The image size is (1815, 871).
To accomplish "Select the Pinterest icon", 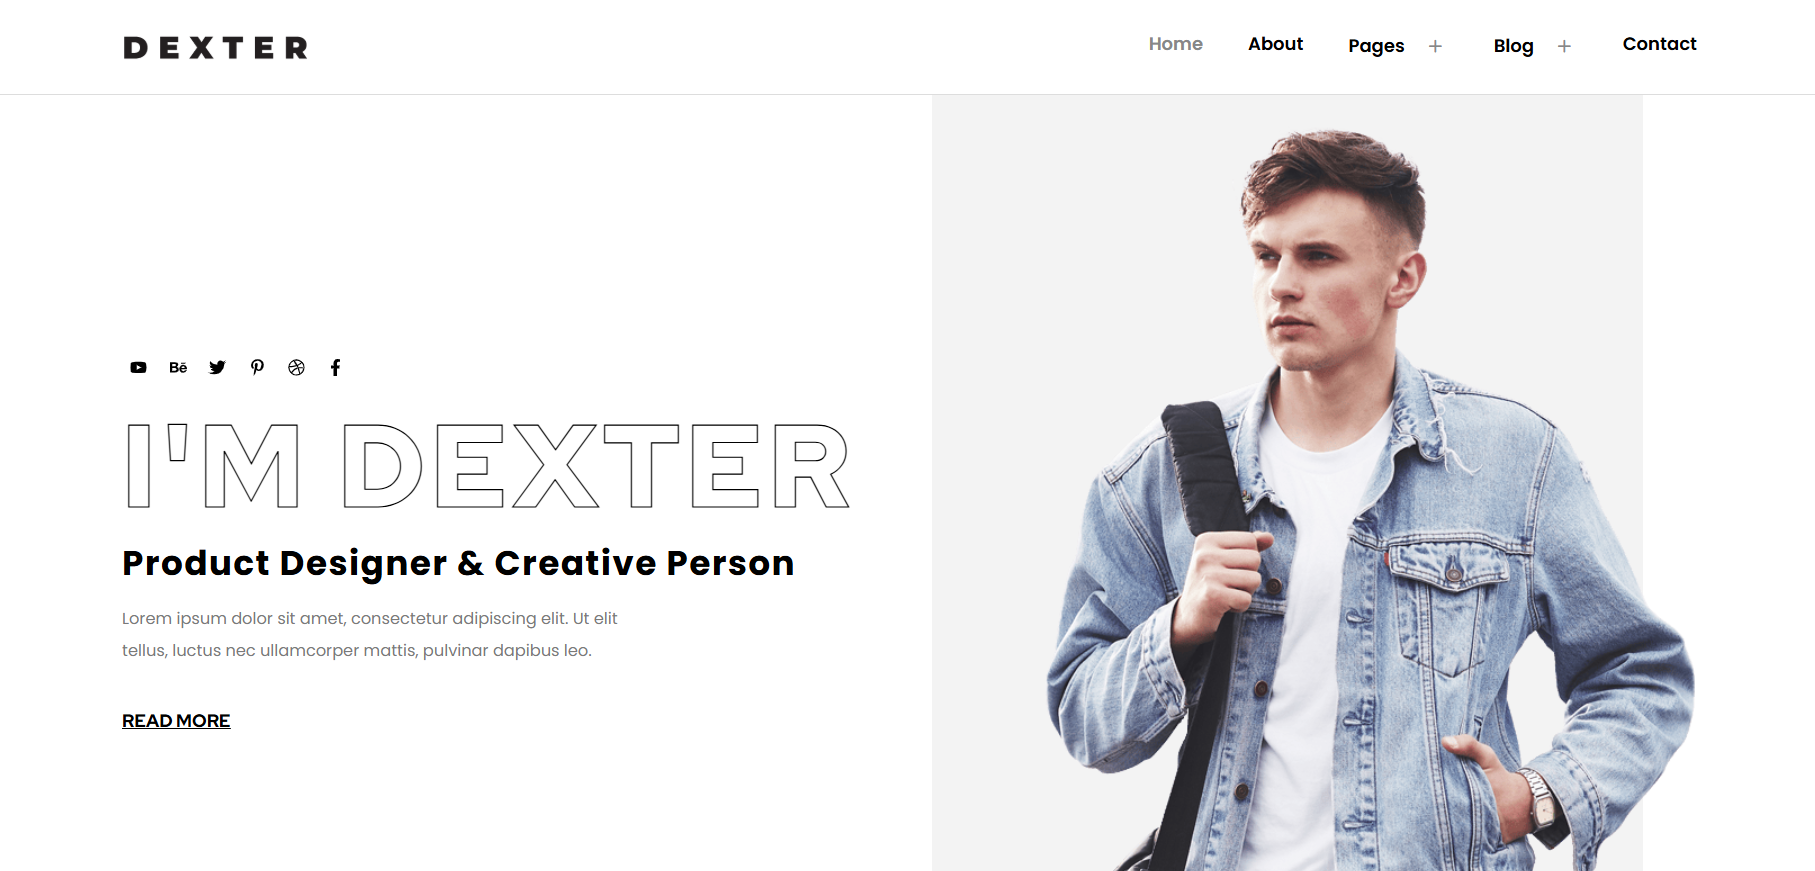I will click(x=257, y=368).
